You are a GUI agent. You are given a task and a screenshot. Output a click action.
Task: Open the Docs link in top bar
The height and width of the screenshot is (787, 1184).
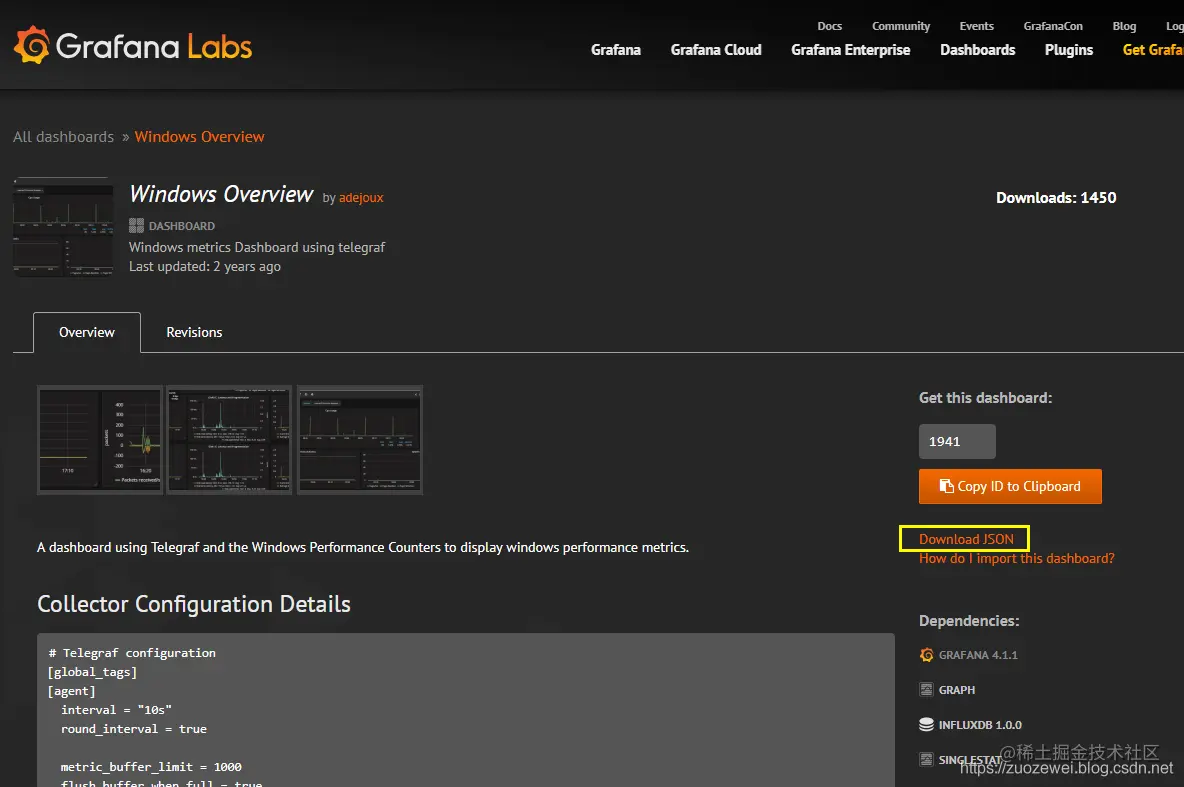coord(829,26)
